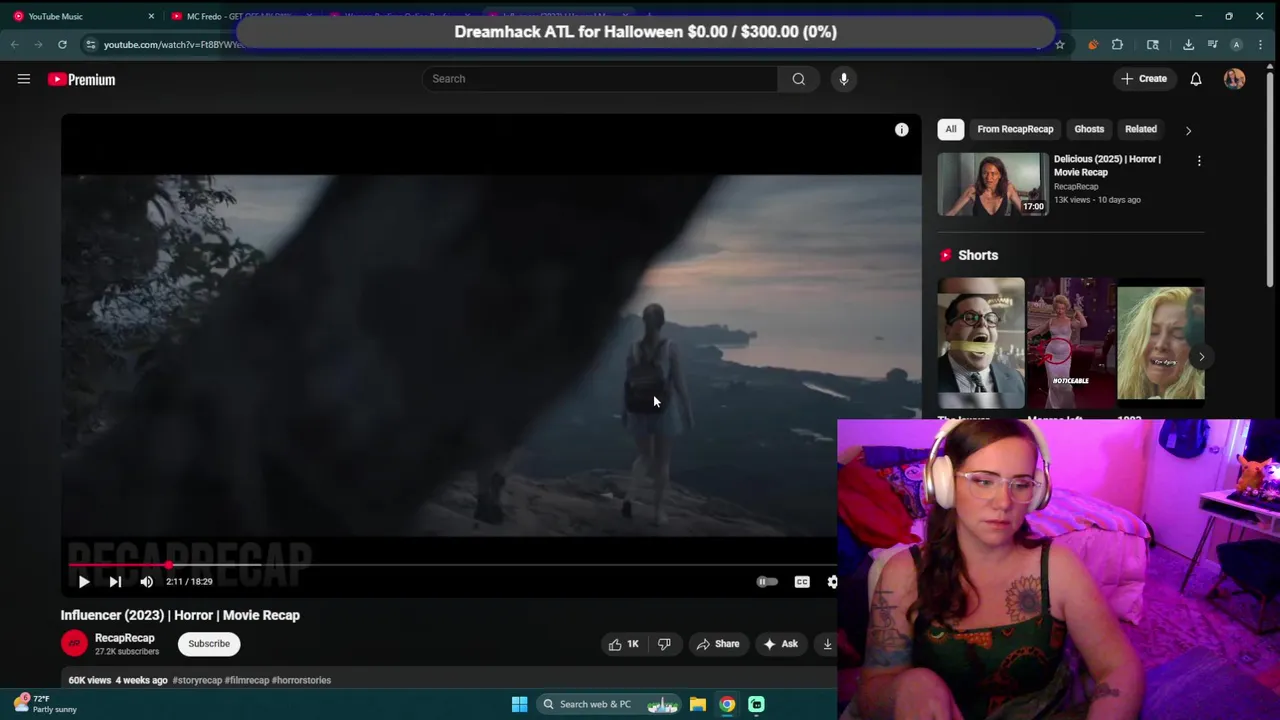This screenshot has height=720, width=1280.
Task: View site information icon in address bar
Action: (90, 44)
